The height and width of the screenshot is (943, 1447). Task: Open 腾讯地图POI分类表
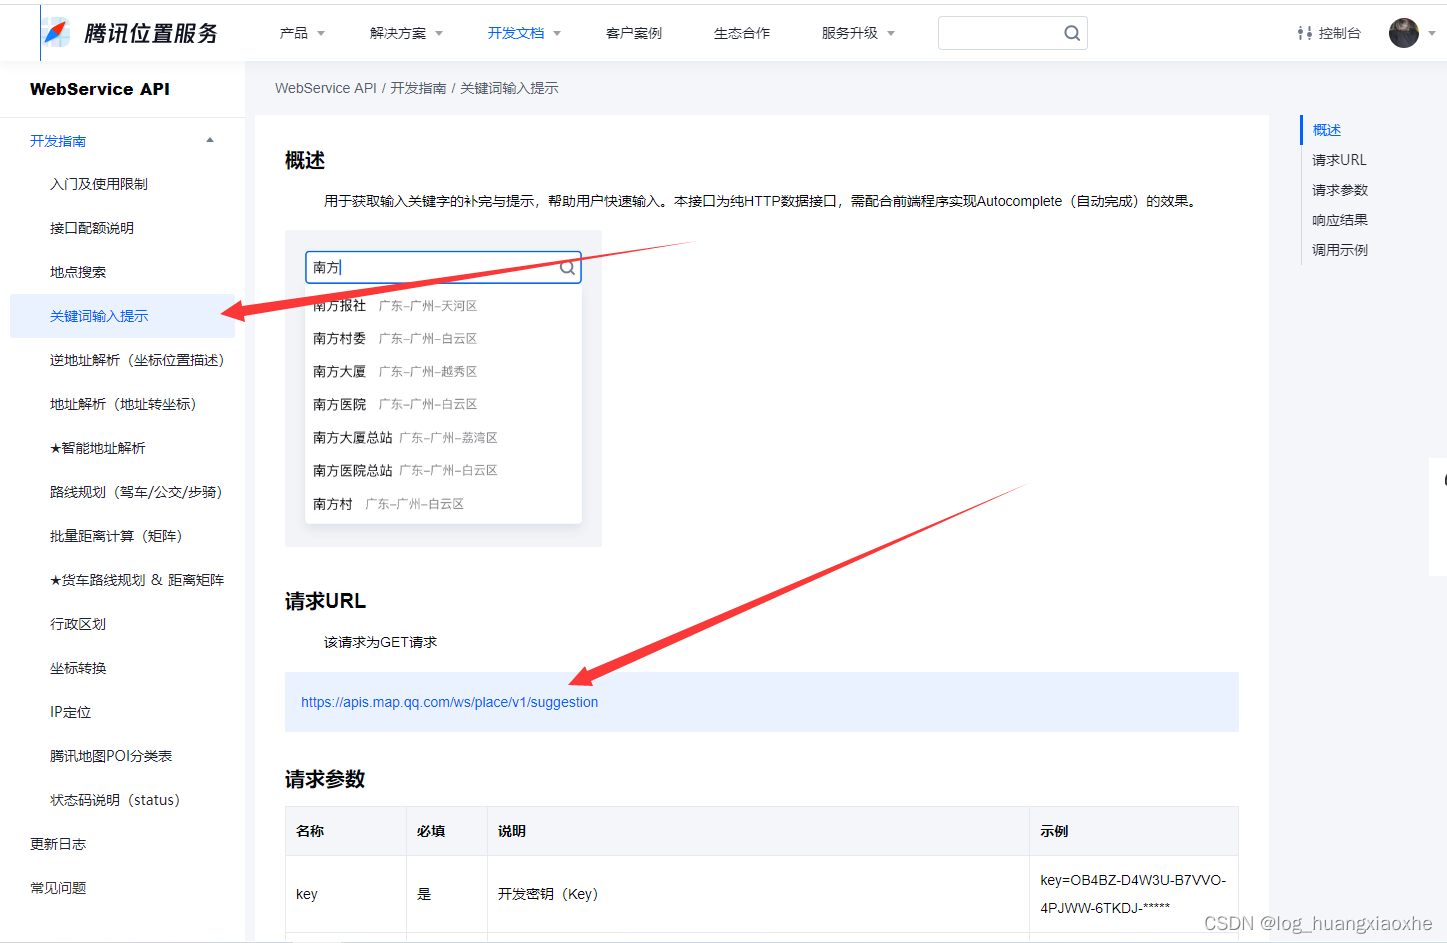111,756
